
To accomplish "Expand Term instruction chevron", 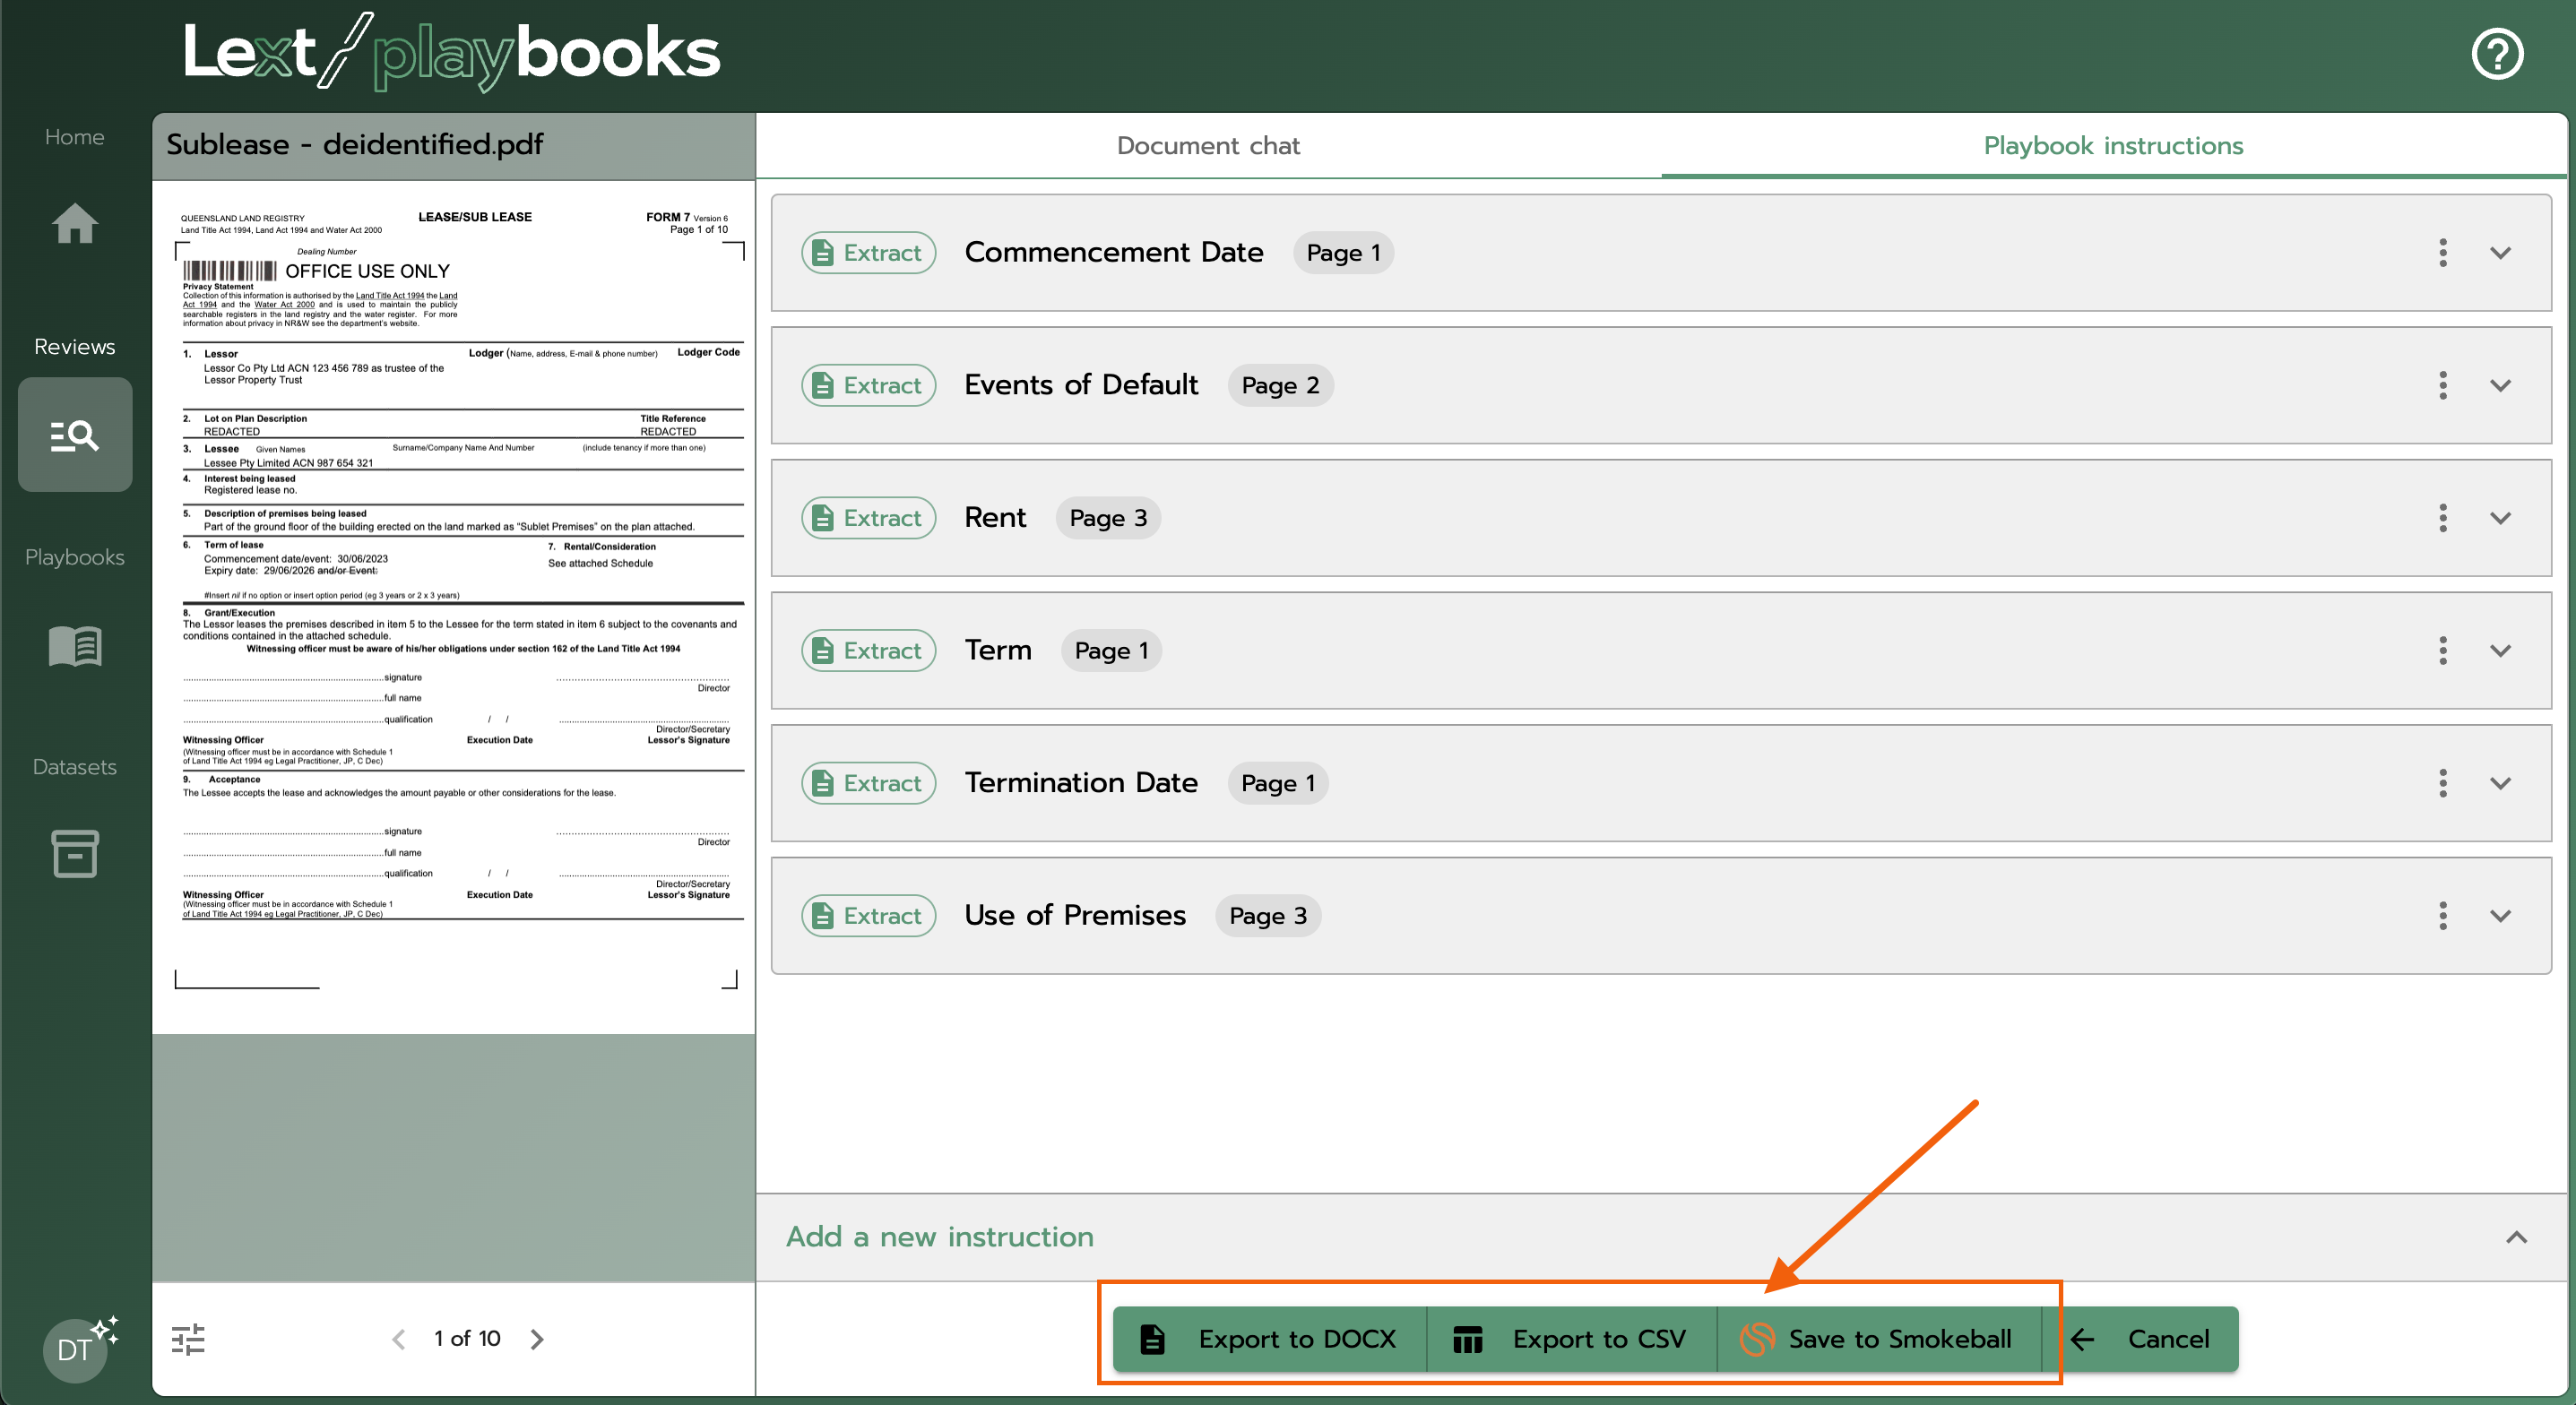I will pyautogui.click(x=2500, y=650).
